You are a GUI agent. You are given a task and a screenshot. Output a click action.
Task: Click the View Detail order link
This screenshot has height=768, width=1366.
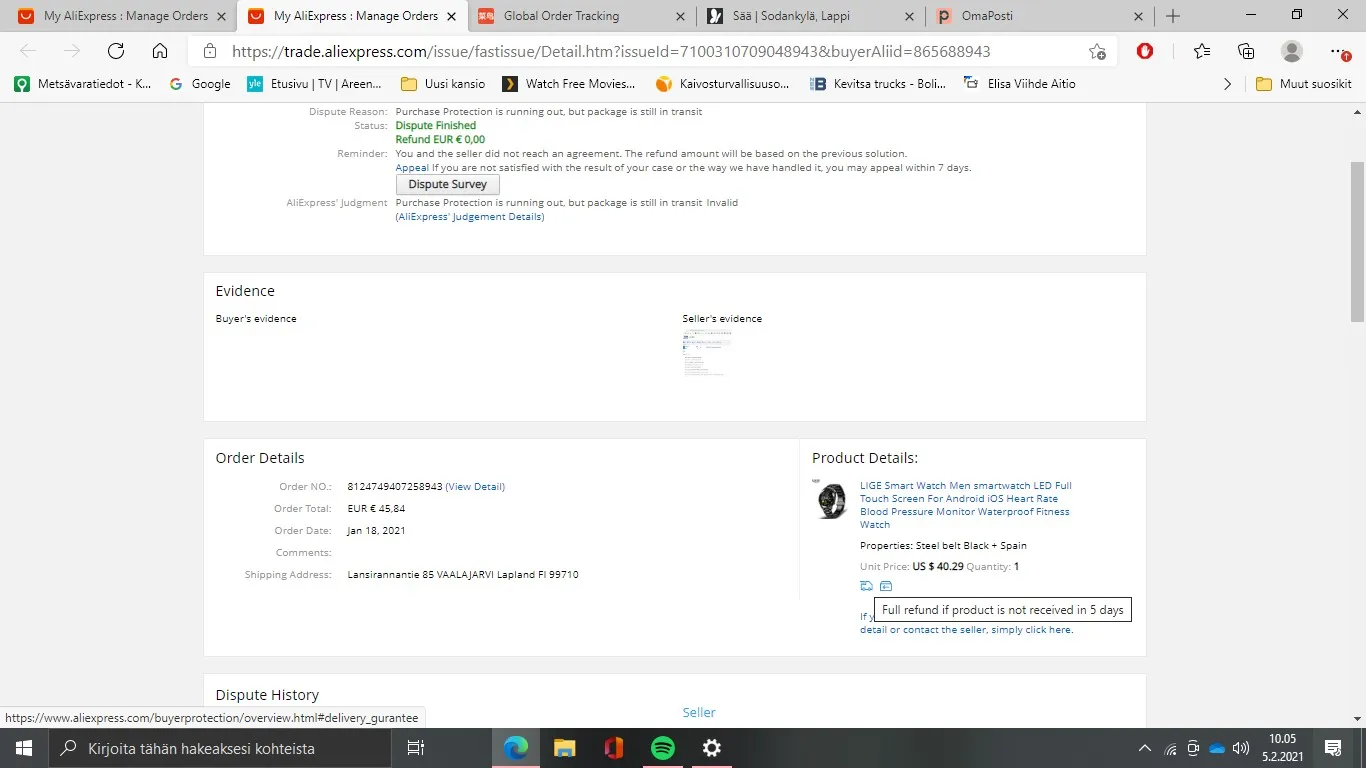(475, 487)
